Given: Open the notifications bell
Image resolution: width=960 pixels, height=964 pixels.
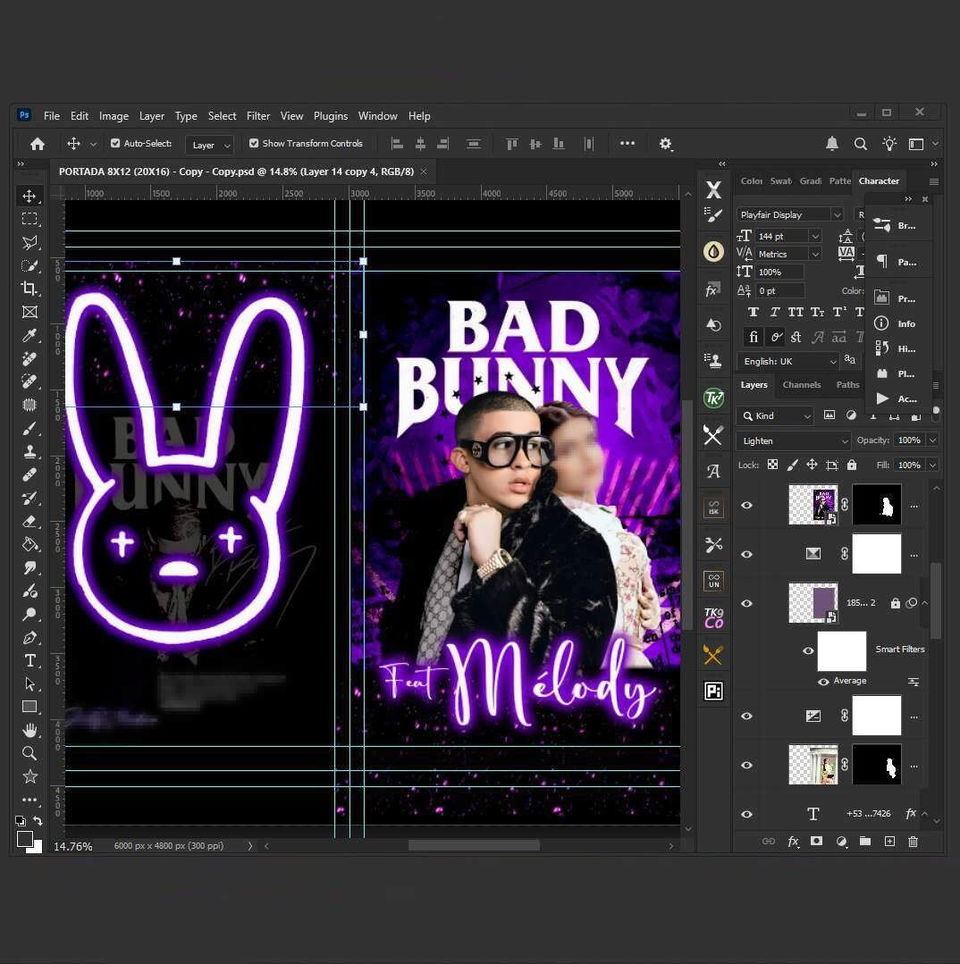Looking at the screenshot, I should click(x=831, y=144).
